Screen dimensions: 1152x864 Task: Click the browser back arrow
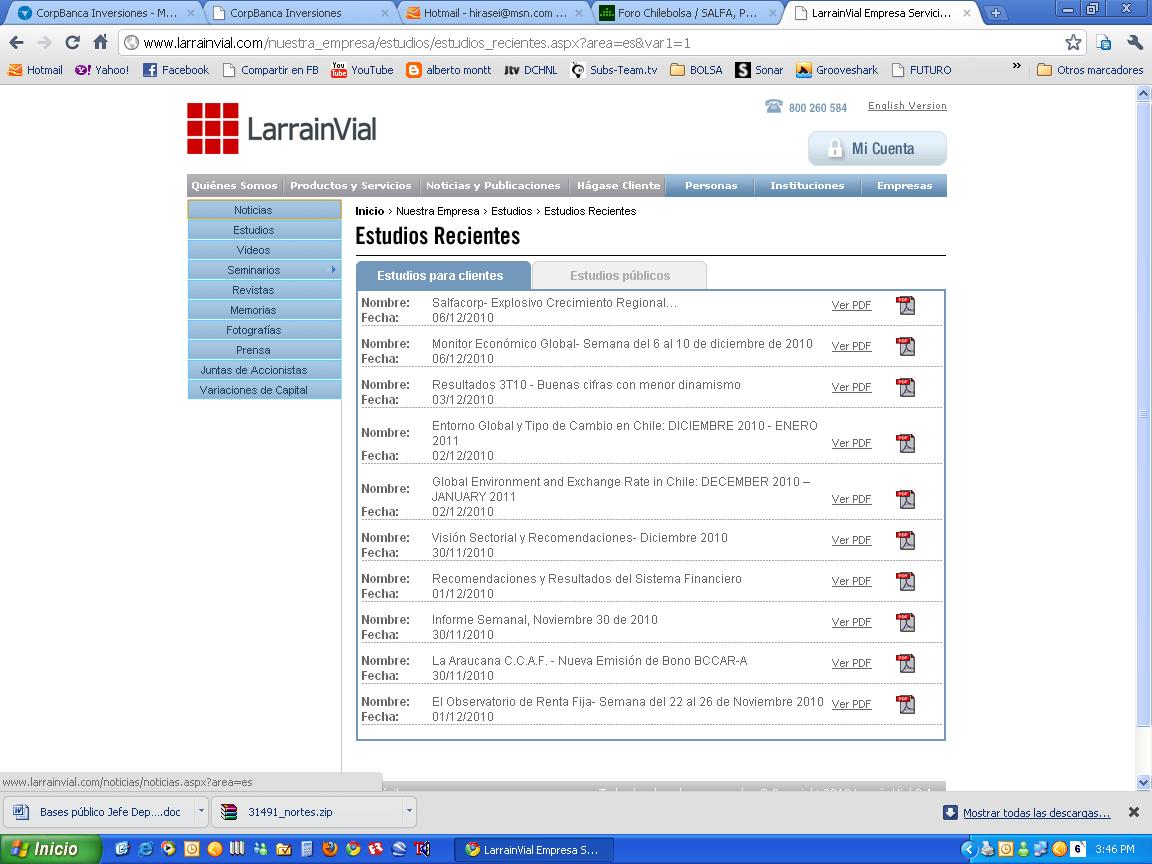16,43
